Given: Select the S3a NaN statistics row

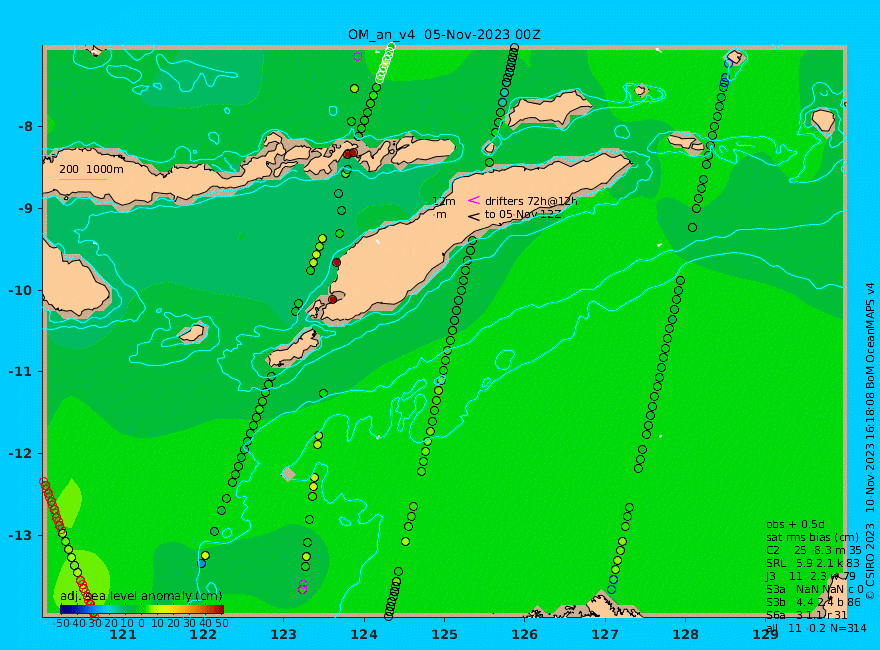Looking at the screenshot, I should coord(814,589).
